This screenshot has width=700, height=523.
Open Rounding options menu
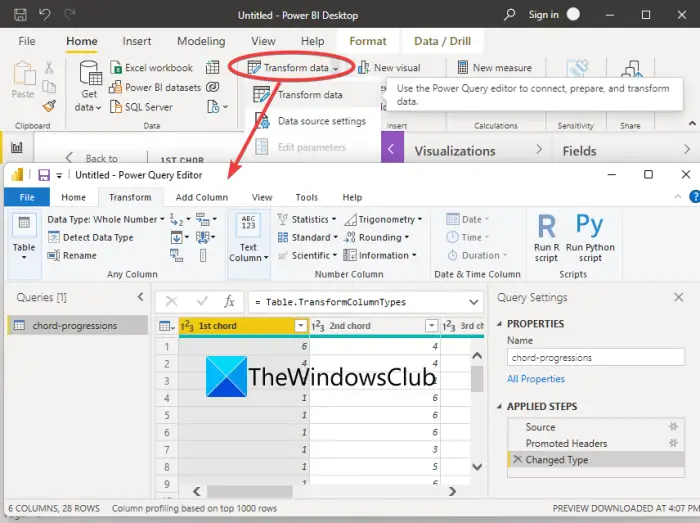[x=377, y=237]
